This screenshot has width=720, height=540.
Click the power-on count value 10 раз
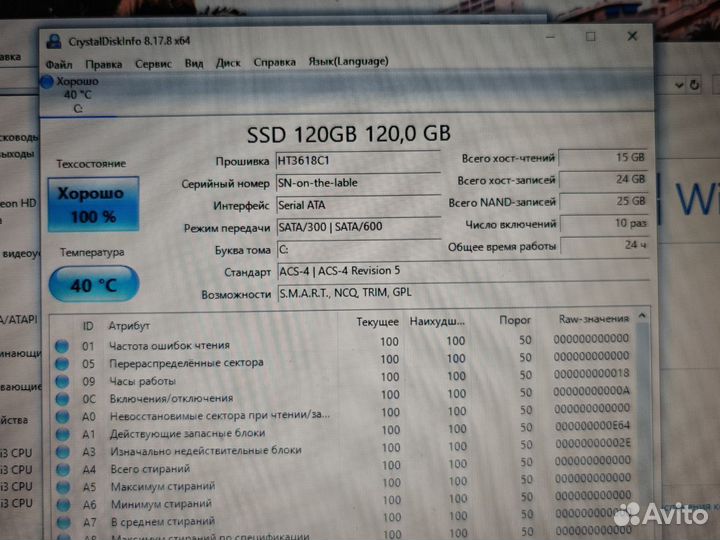point(604,224)
